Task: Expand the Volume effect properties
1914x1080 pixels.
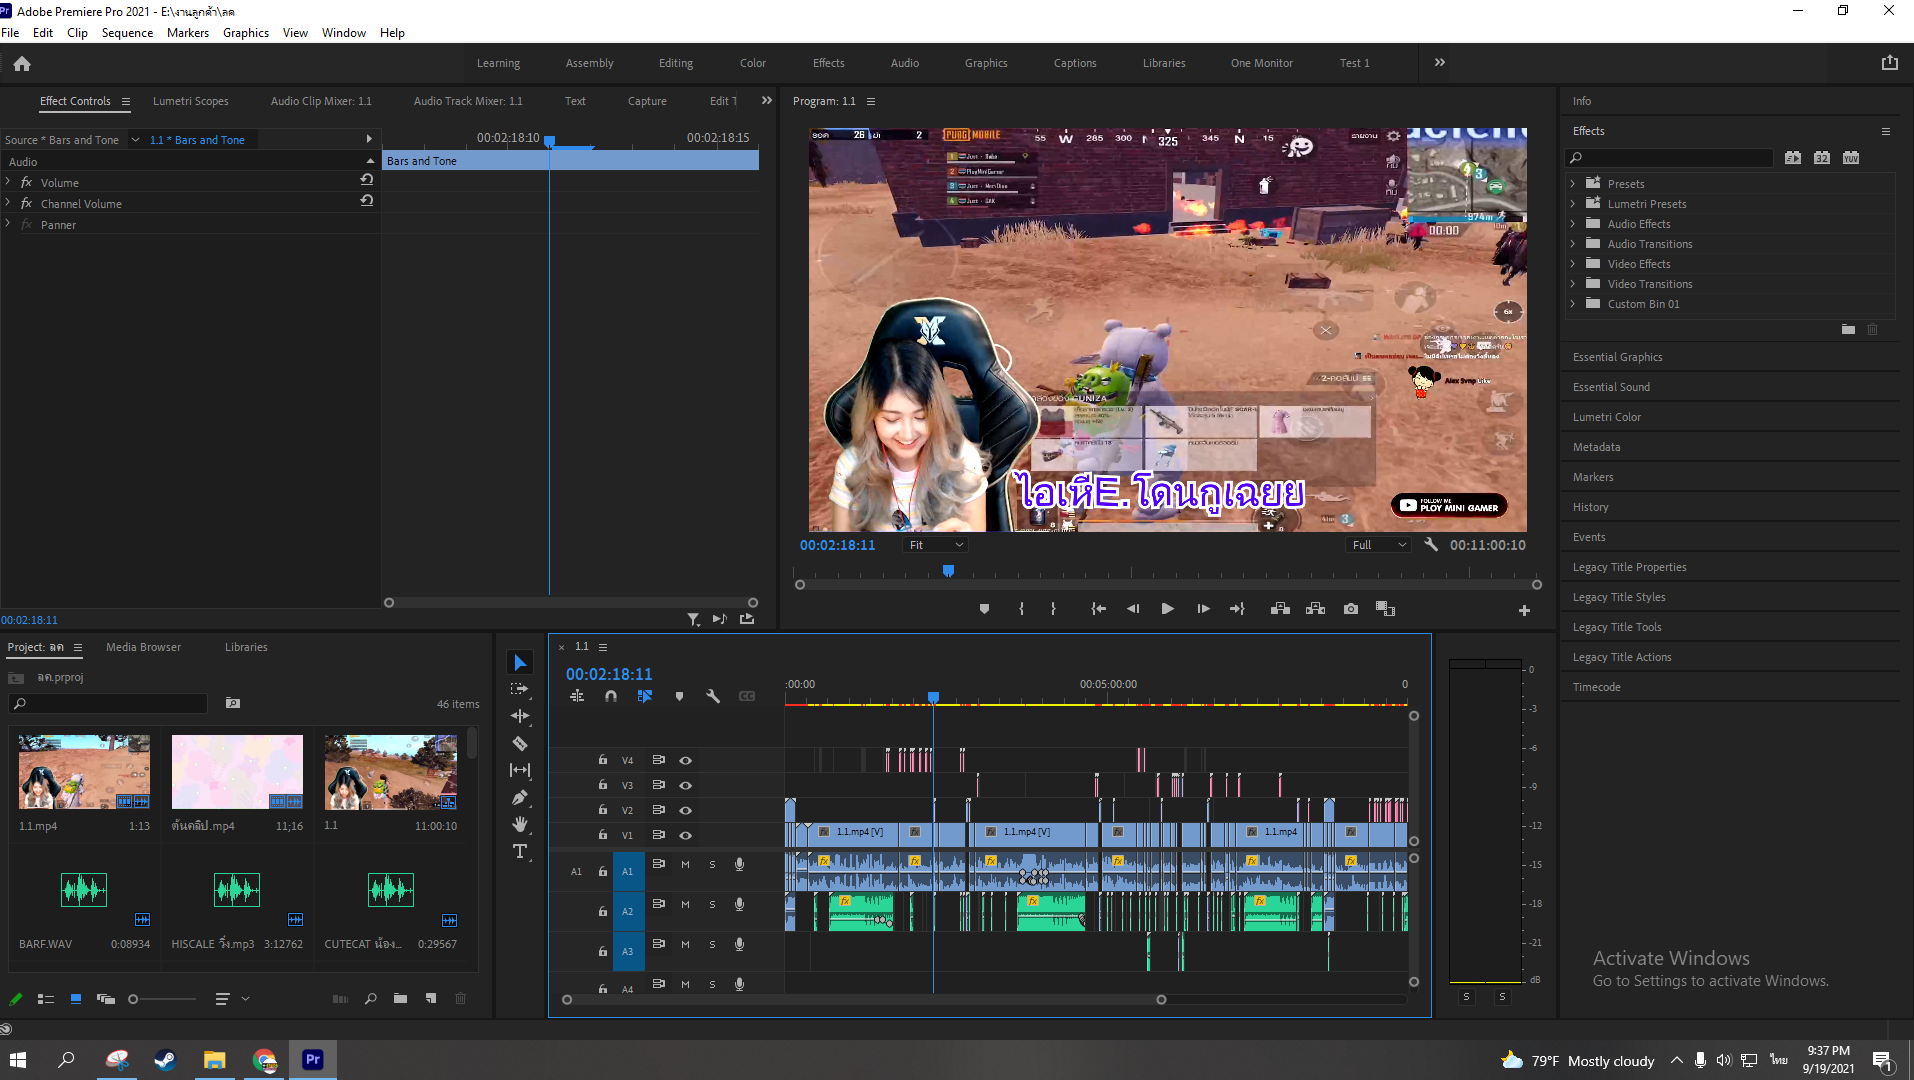Action: tap(8, 182)
